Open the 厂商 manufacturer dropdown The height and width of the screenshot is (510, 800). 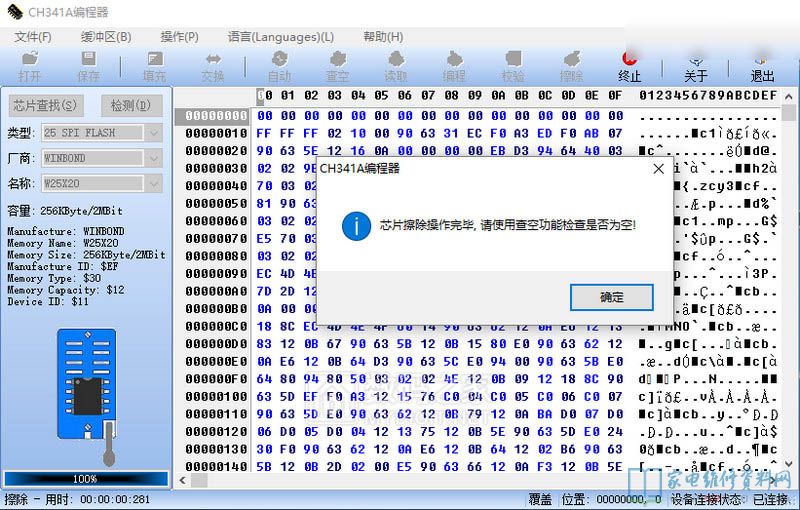(154, 158)
